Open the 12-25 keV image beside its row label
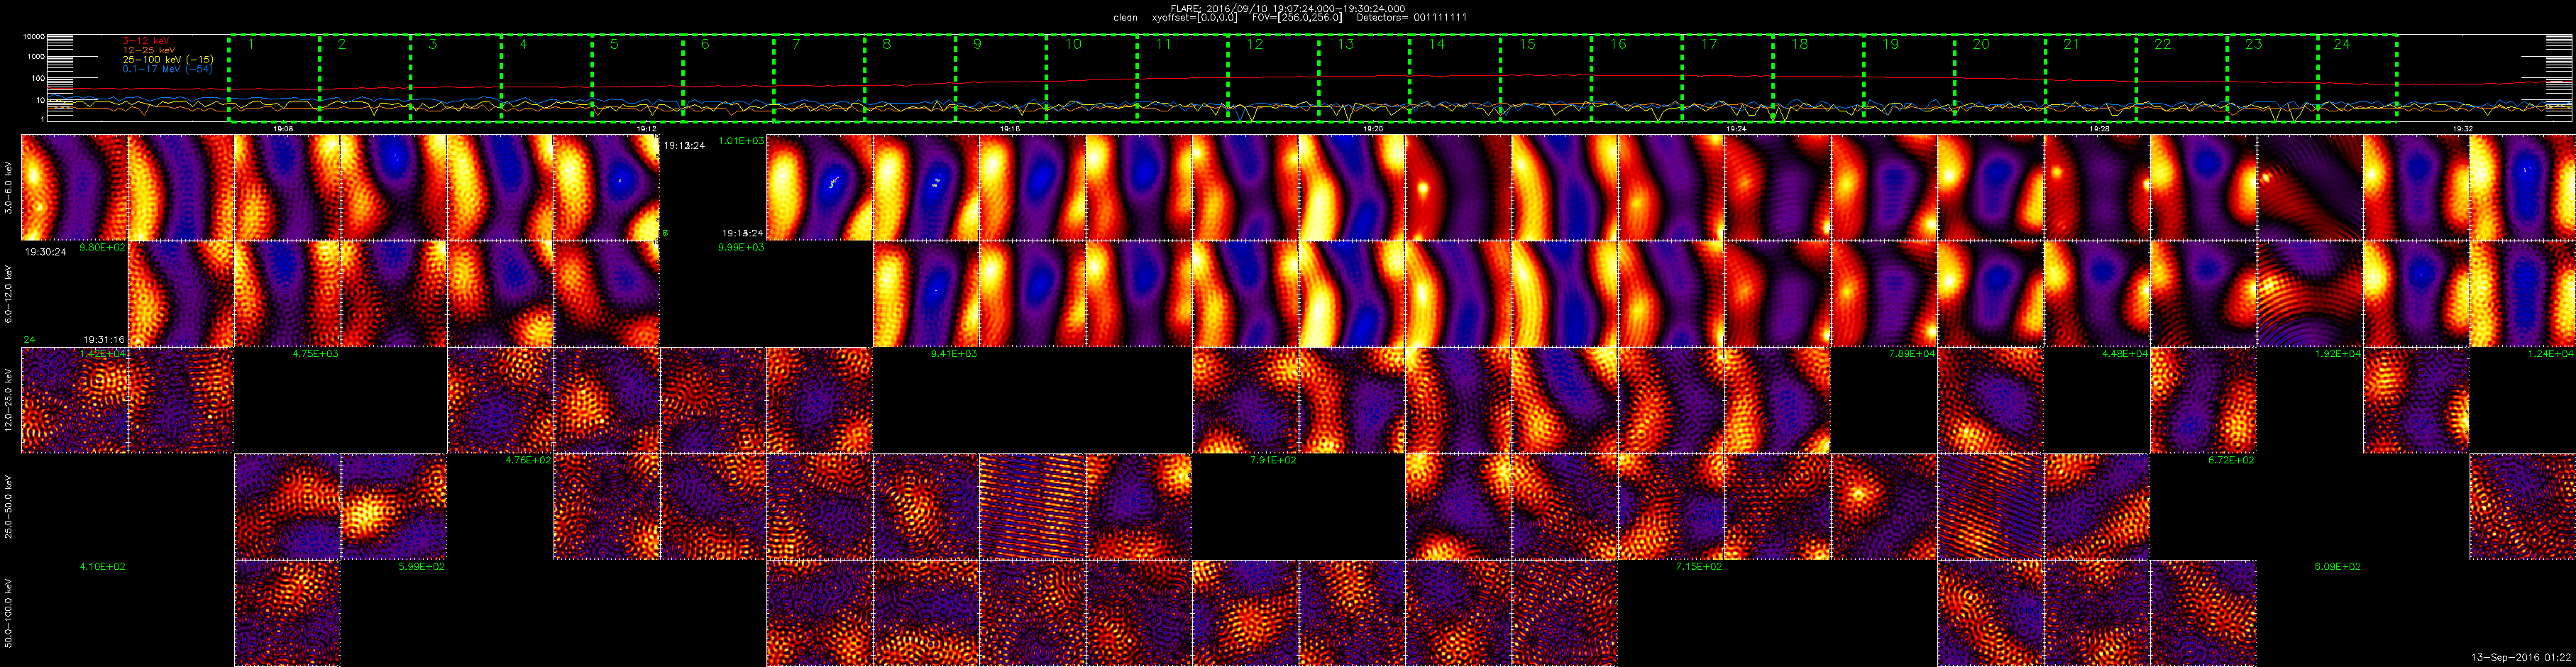The height and width of the screenshot is (667, 2576). 74,400
